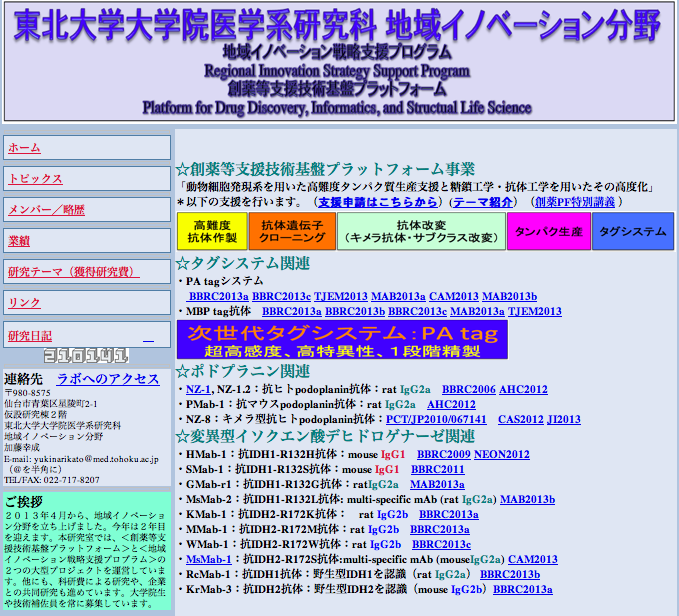Click the magenta タンパク生産 box
This screenshot has height=616, width=679.
549,231
